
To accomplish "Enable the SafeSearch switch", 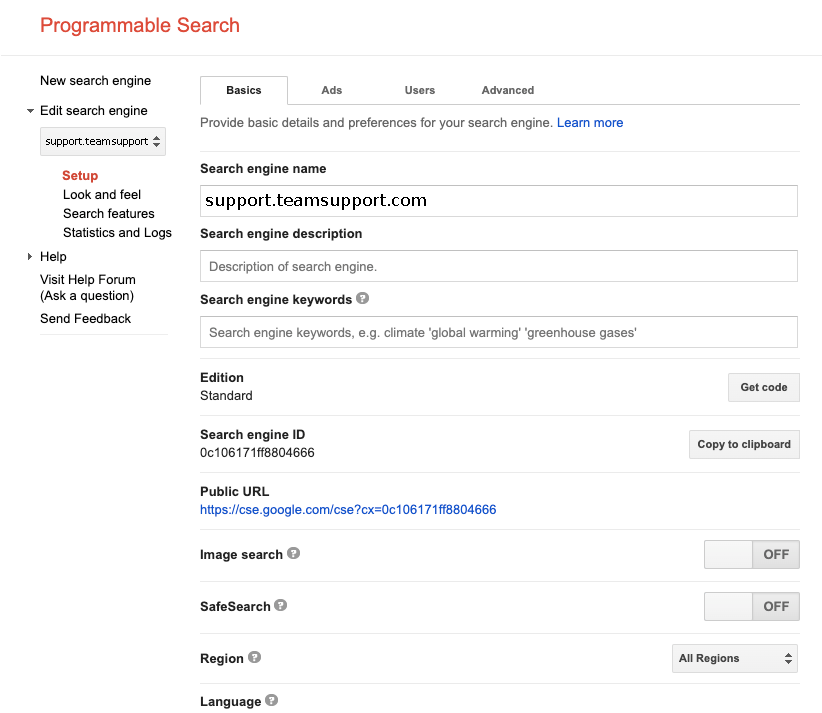I will [751, 606].
